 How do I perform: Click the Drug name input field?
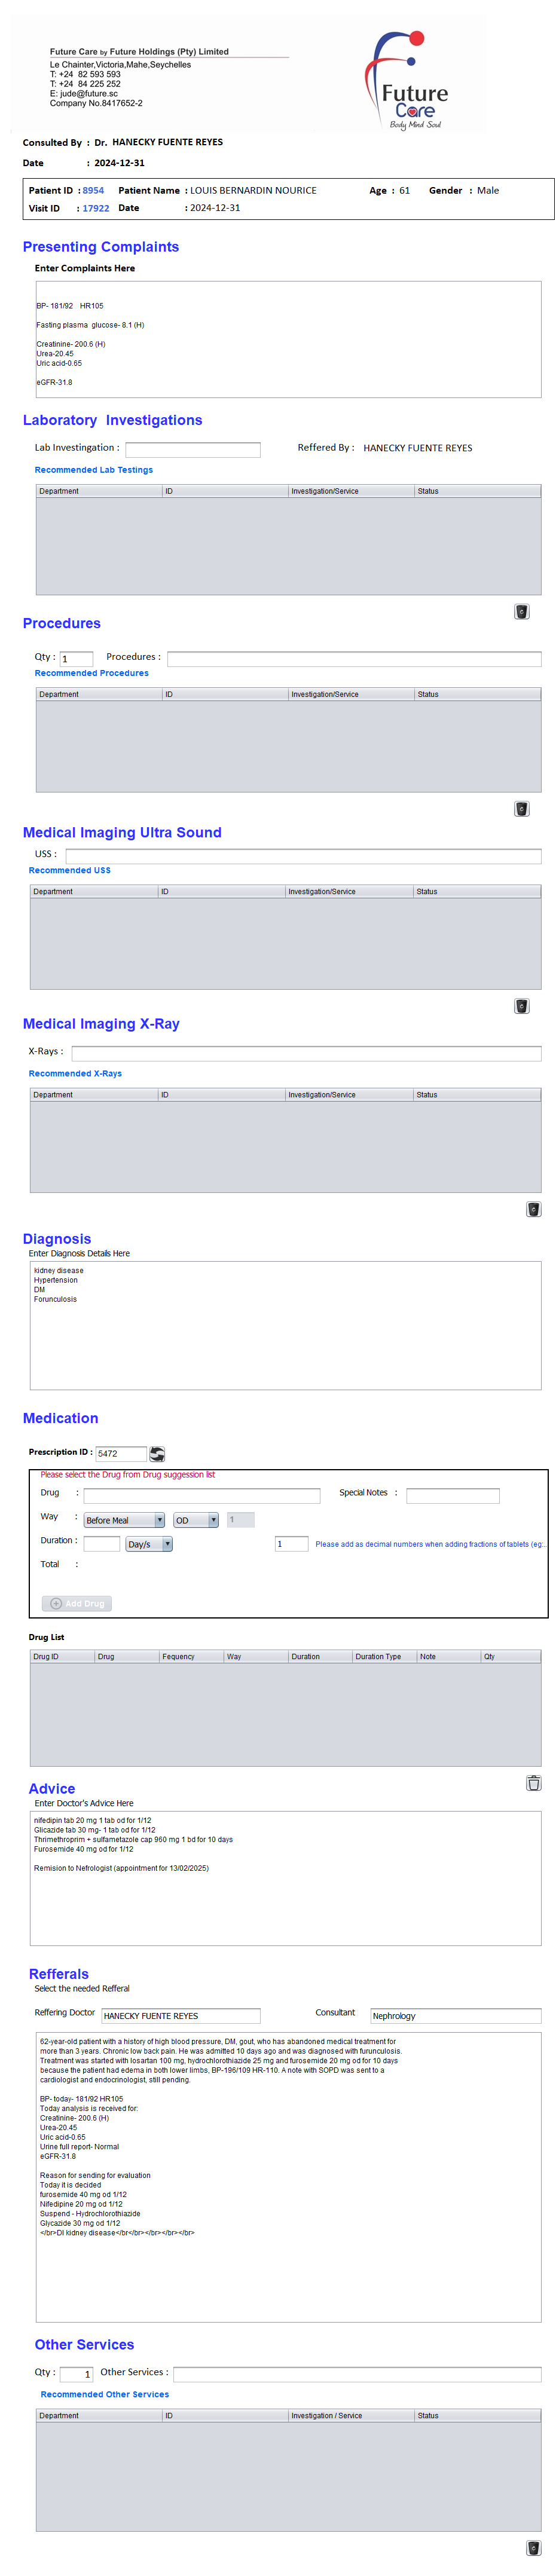[201, 1495]
